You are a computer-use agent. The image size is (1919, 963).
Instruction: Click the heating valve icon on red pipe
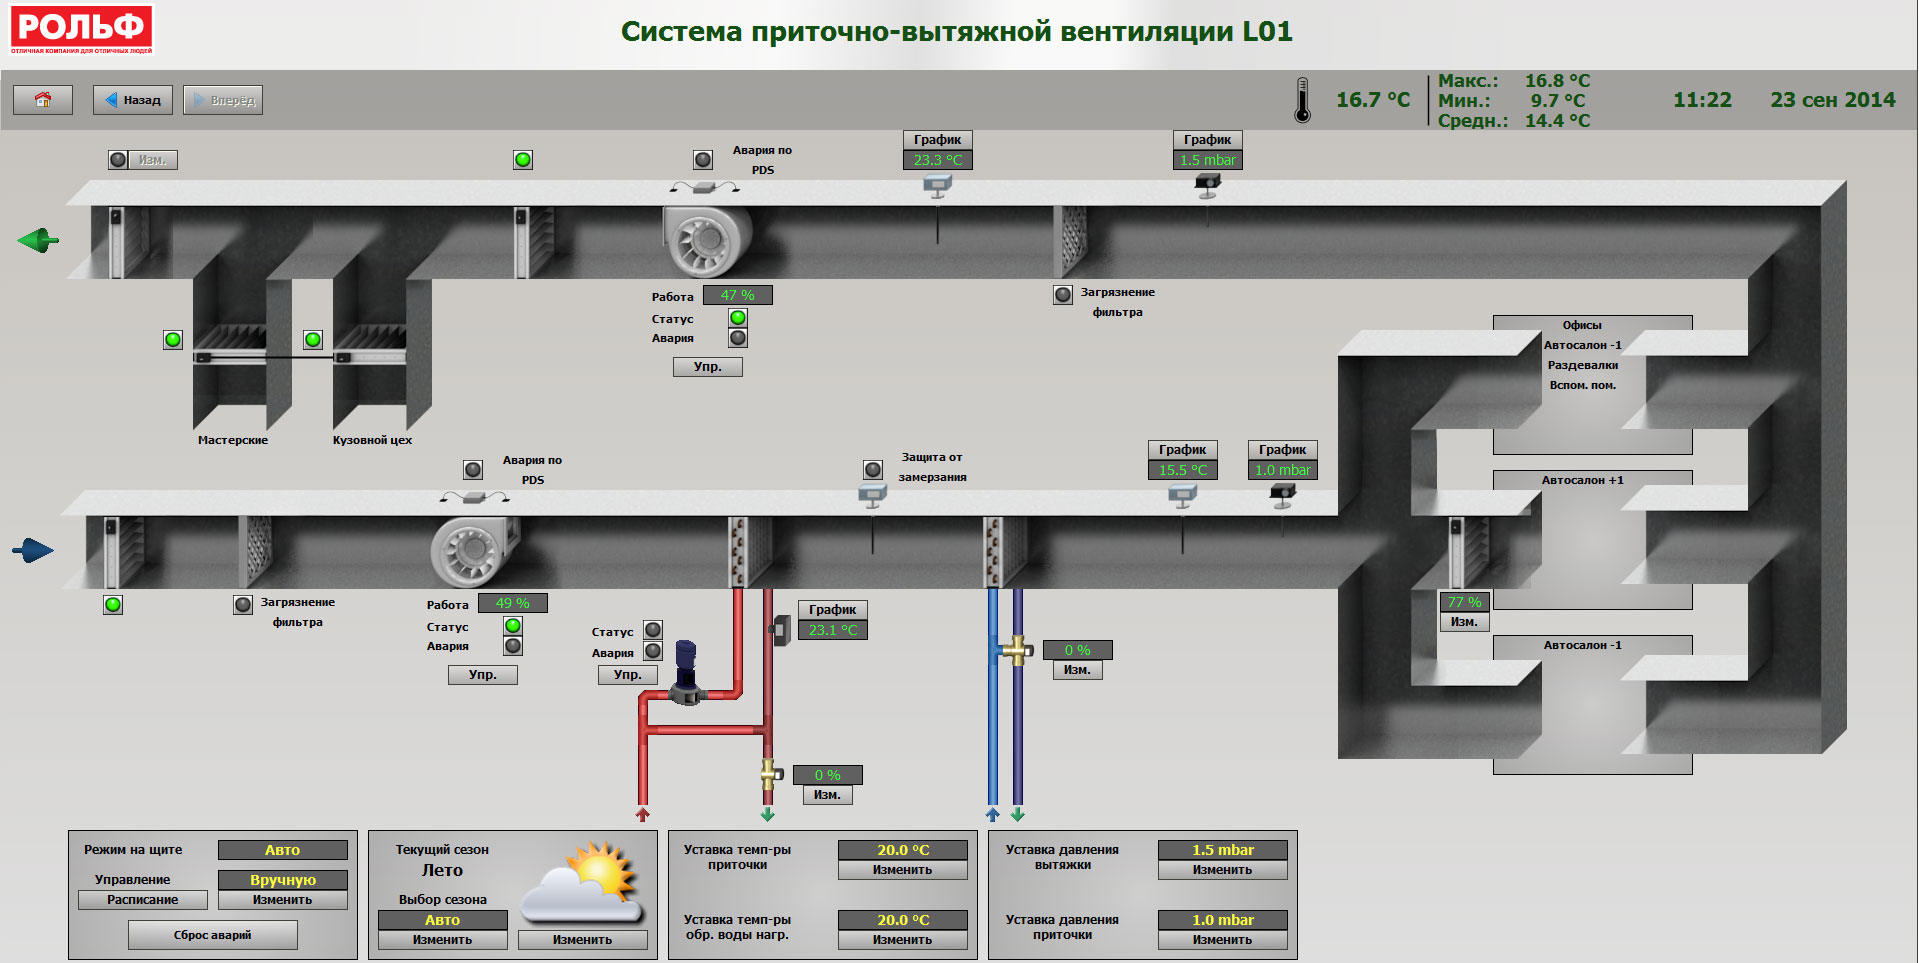click(770, 774)
